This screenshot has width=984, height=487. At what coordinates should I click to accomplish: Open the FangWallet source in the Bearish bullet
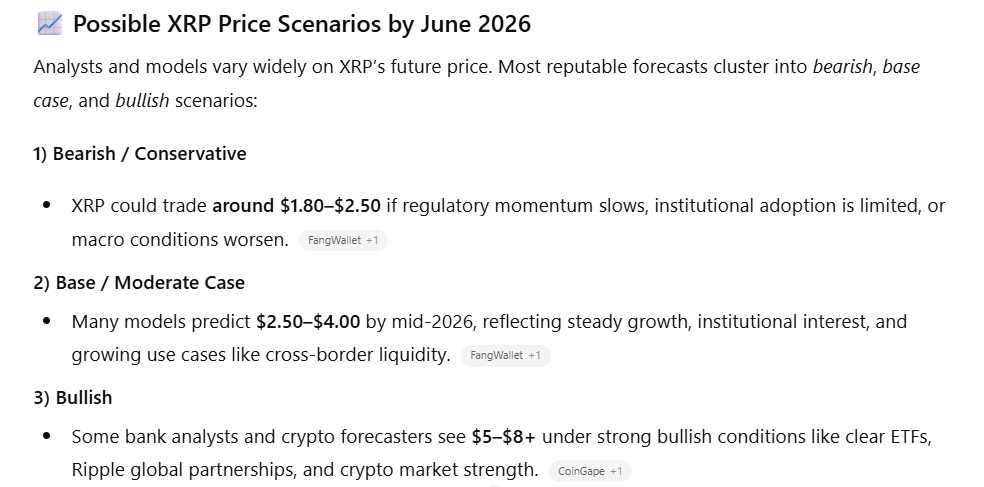click(x=342, y=241)
